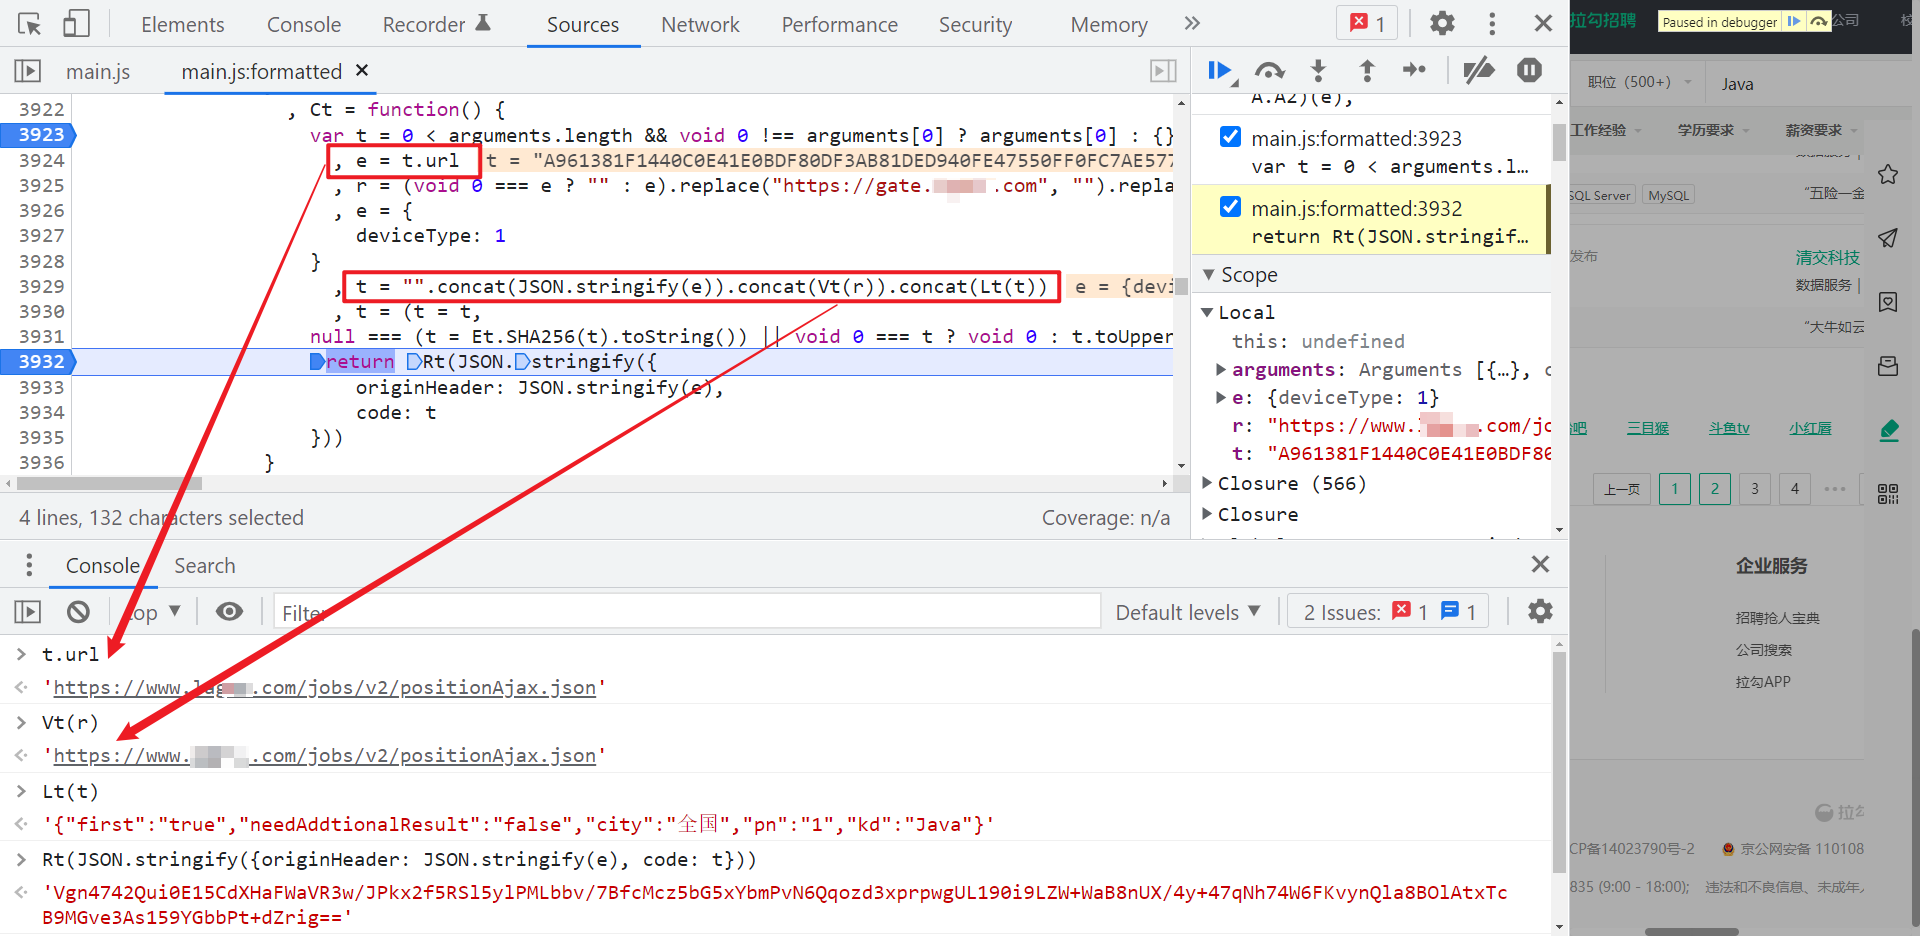The image size is (1920, 937).
Task: Expand the e: {deviceType: 1} object
Action: [1221, 398]
